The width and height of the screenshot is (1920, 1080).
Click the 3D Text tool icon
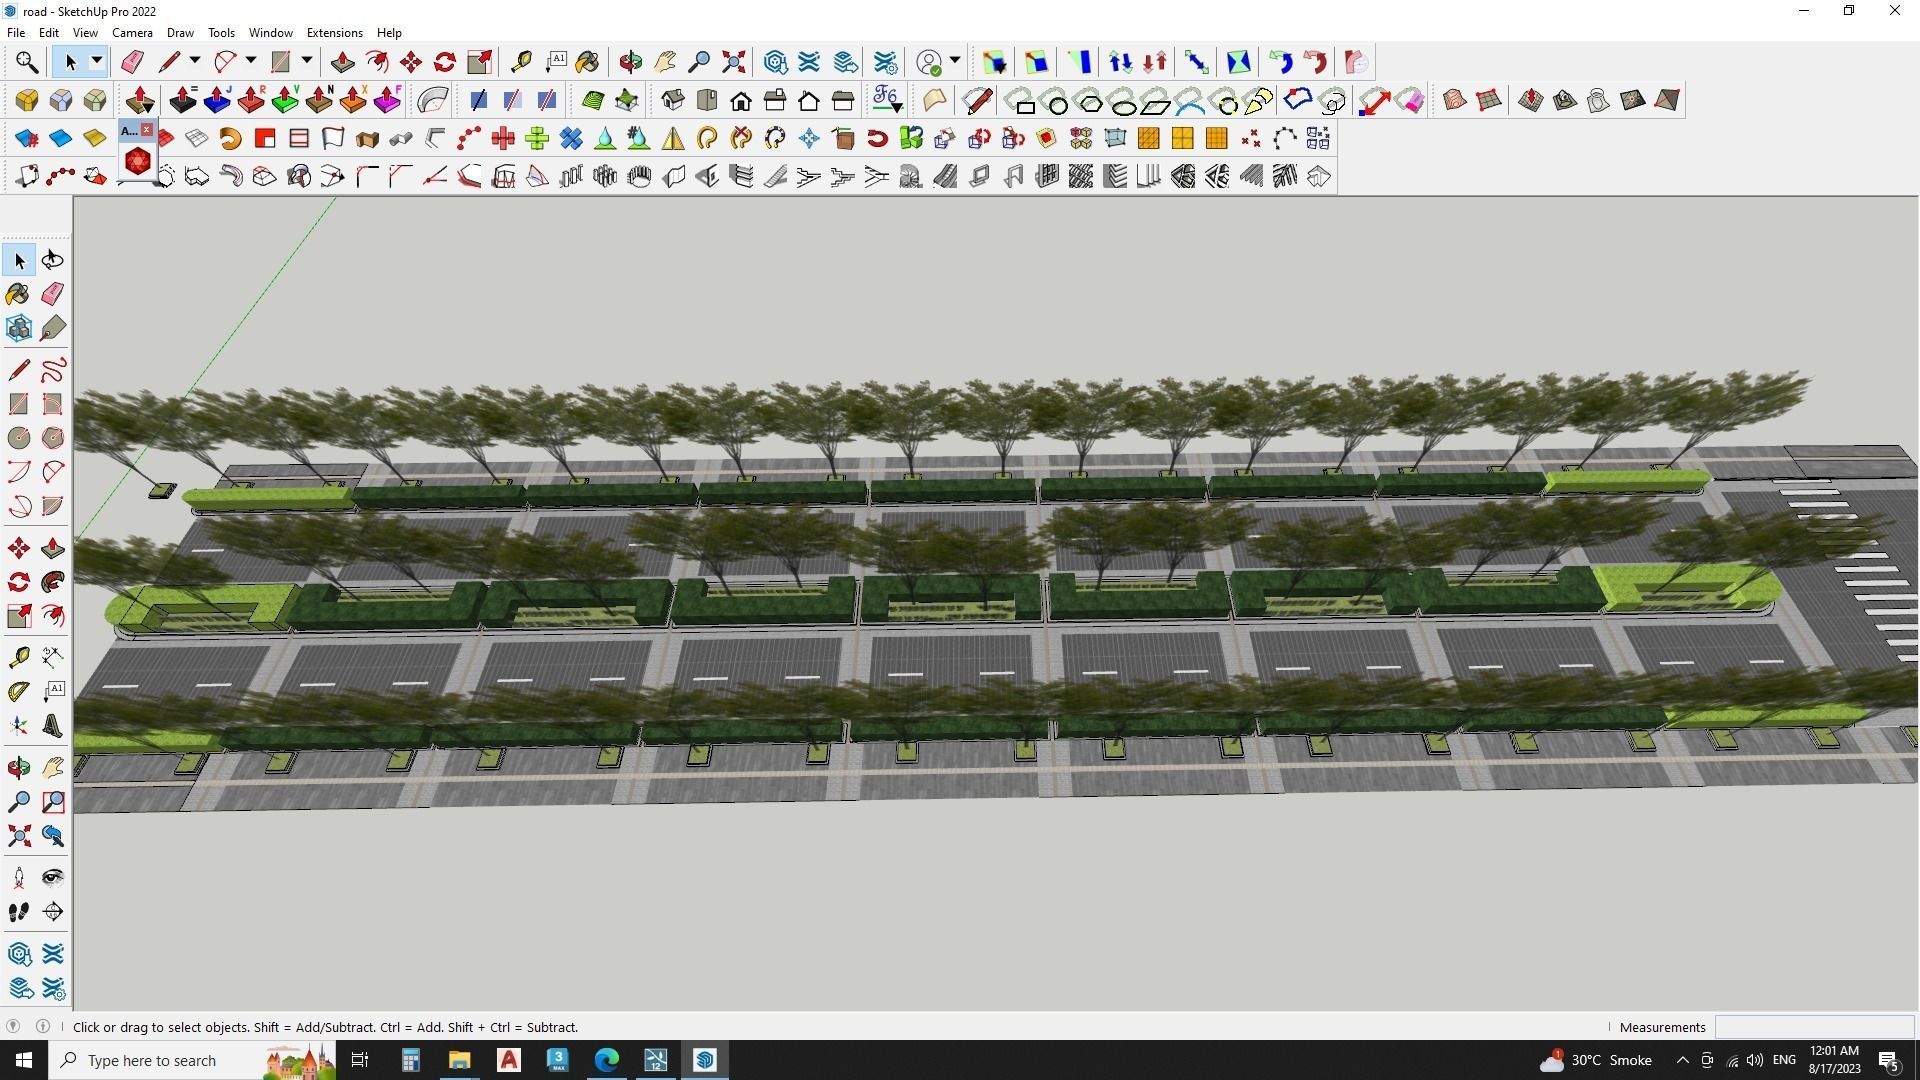53,727
